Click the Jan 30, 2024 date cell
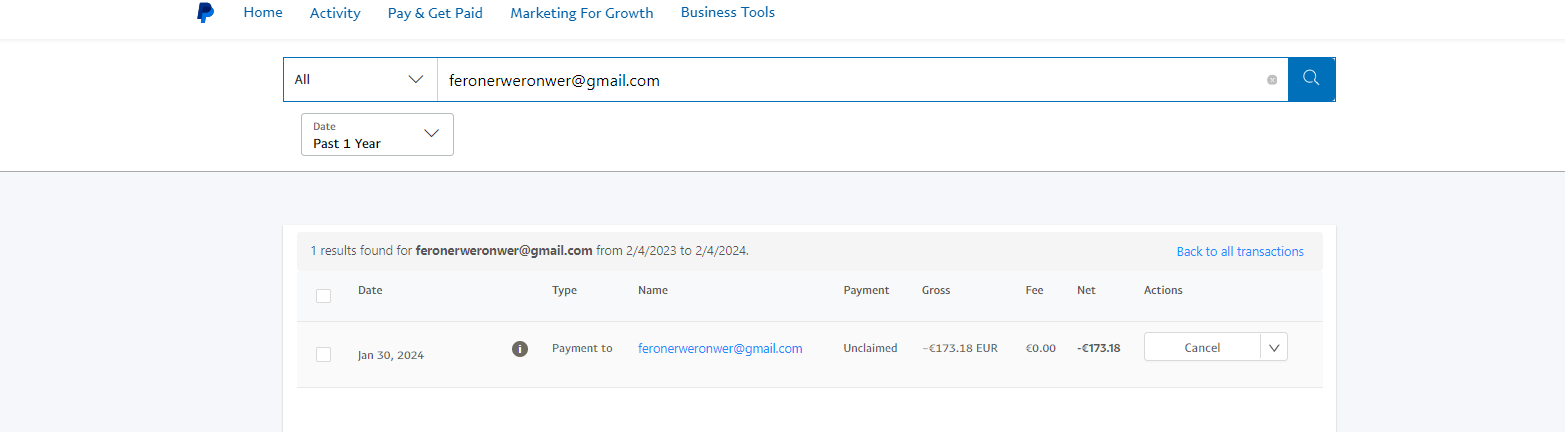Image resolution: width=1565 pixels, height=432 pixels. (391, 355)
